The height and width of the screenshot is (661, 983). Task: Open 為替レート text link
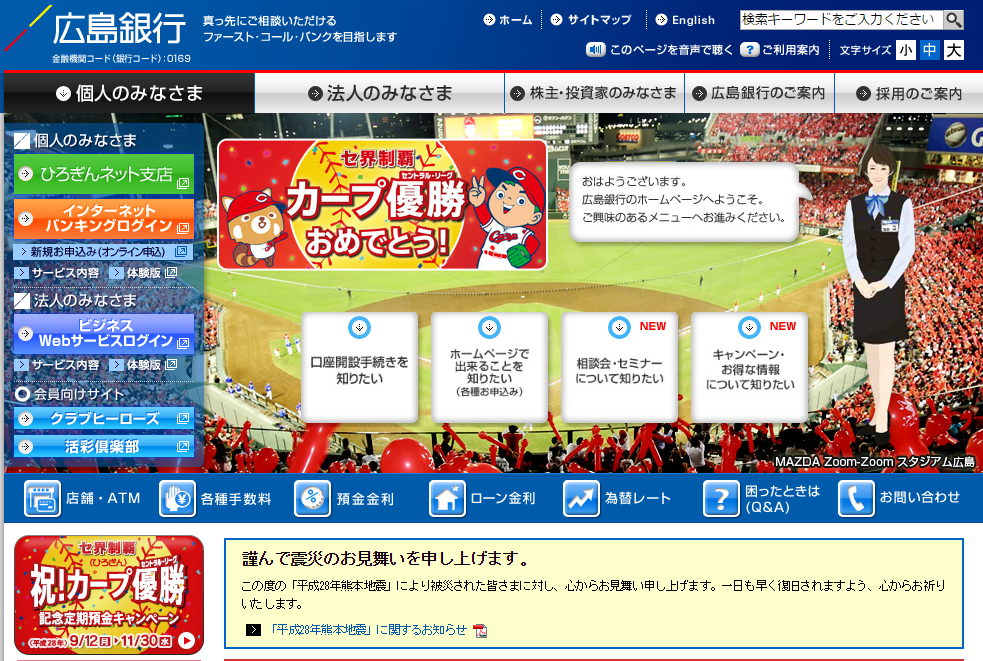(x=638, y=499)
